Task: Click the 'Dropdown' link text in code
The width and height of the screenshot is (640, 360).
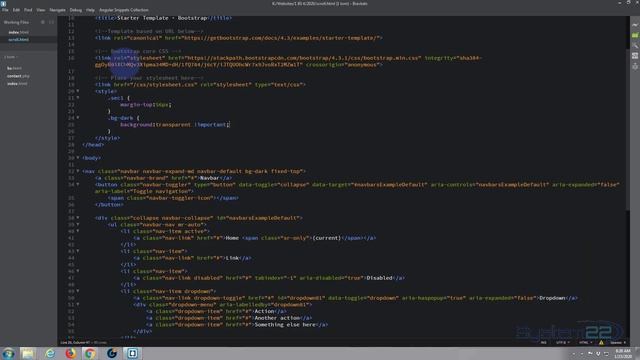Action: tap(552, 298)
